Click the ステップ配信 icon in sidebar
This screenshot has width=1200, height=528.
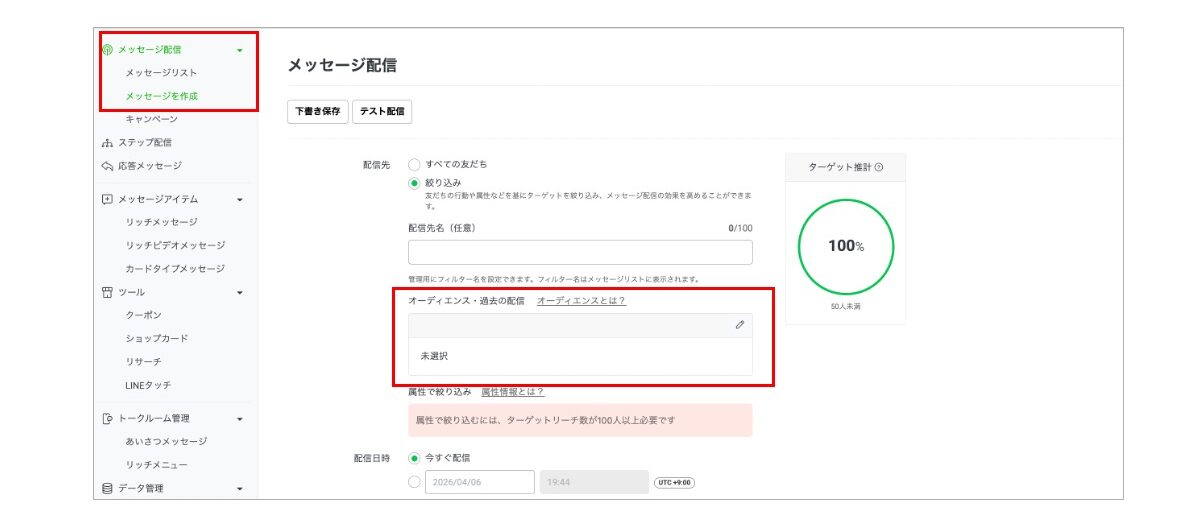point(108,143)
